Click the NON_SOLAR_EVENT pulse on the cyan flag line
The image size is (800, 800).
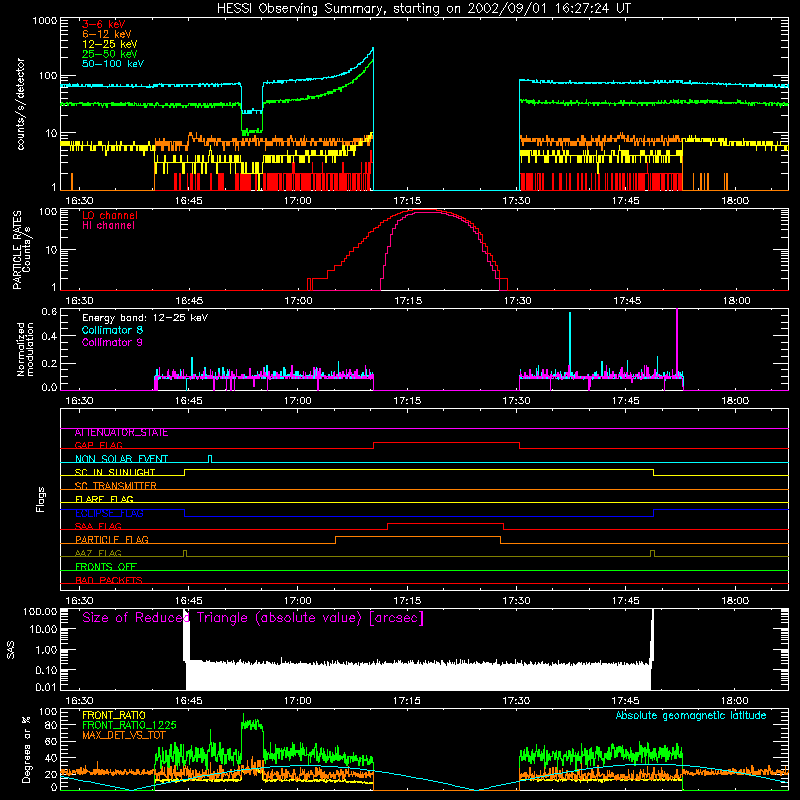(210, 459)
